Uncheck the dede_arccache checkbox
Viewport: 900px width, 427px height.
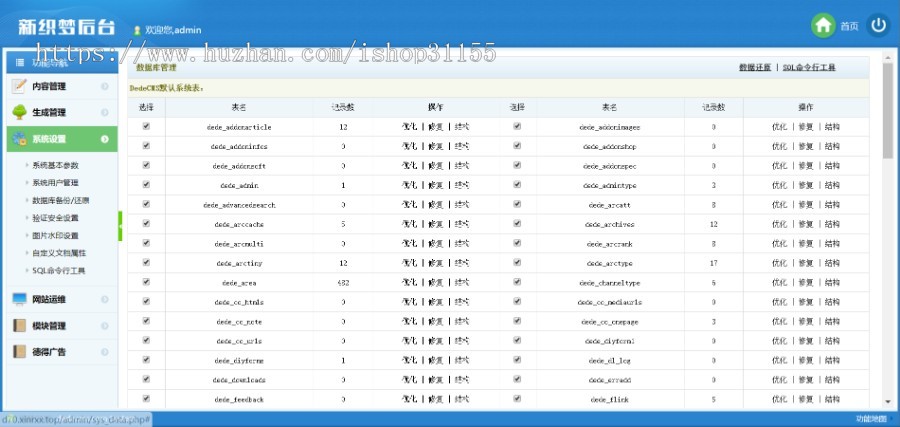coord(146,223)
